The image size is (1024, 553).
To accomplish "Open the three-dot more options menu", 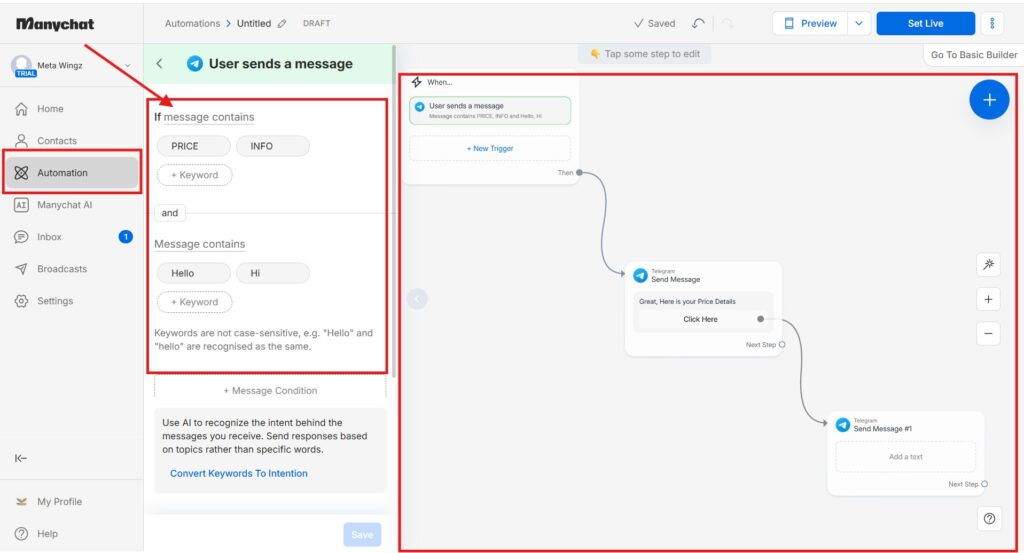I will click(992, 24).
